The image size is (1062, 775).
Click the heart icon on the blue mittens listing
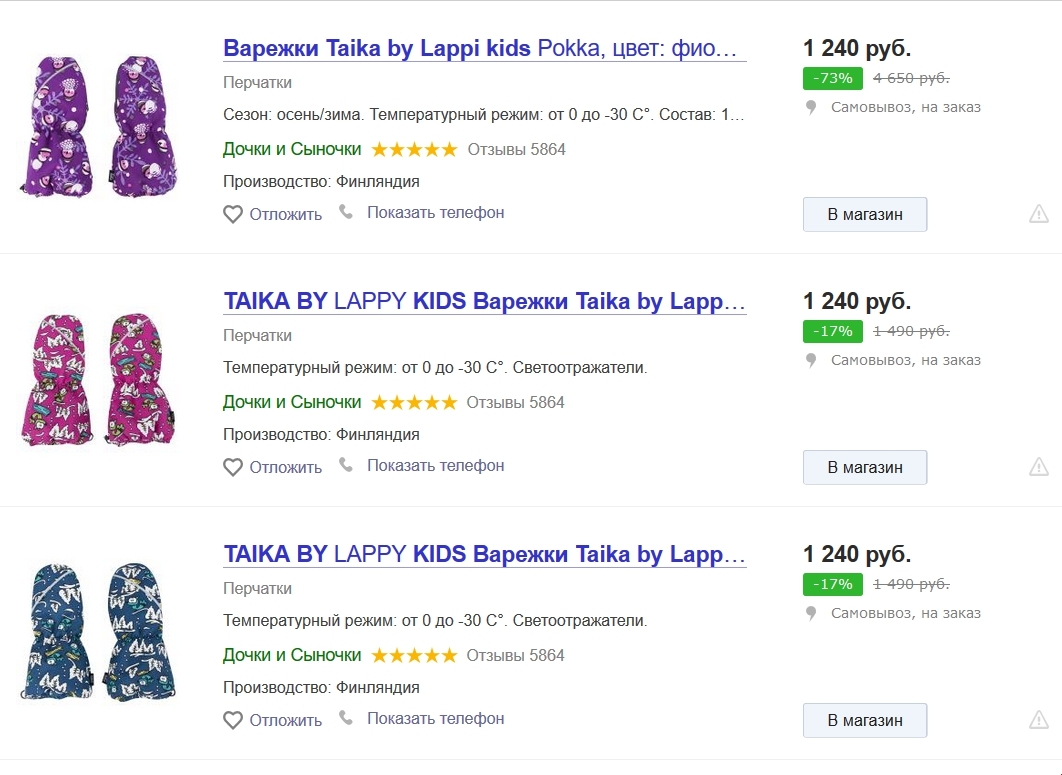point(233,720)
